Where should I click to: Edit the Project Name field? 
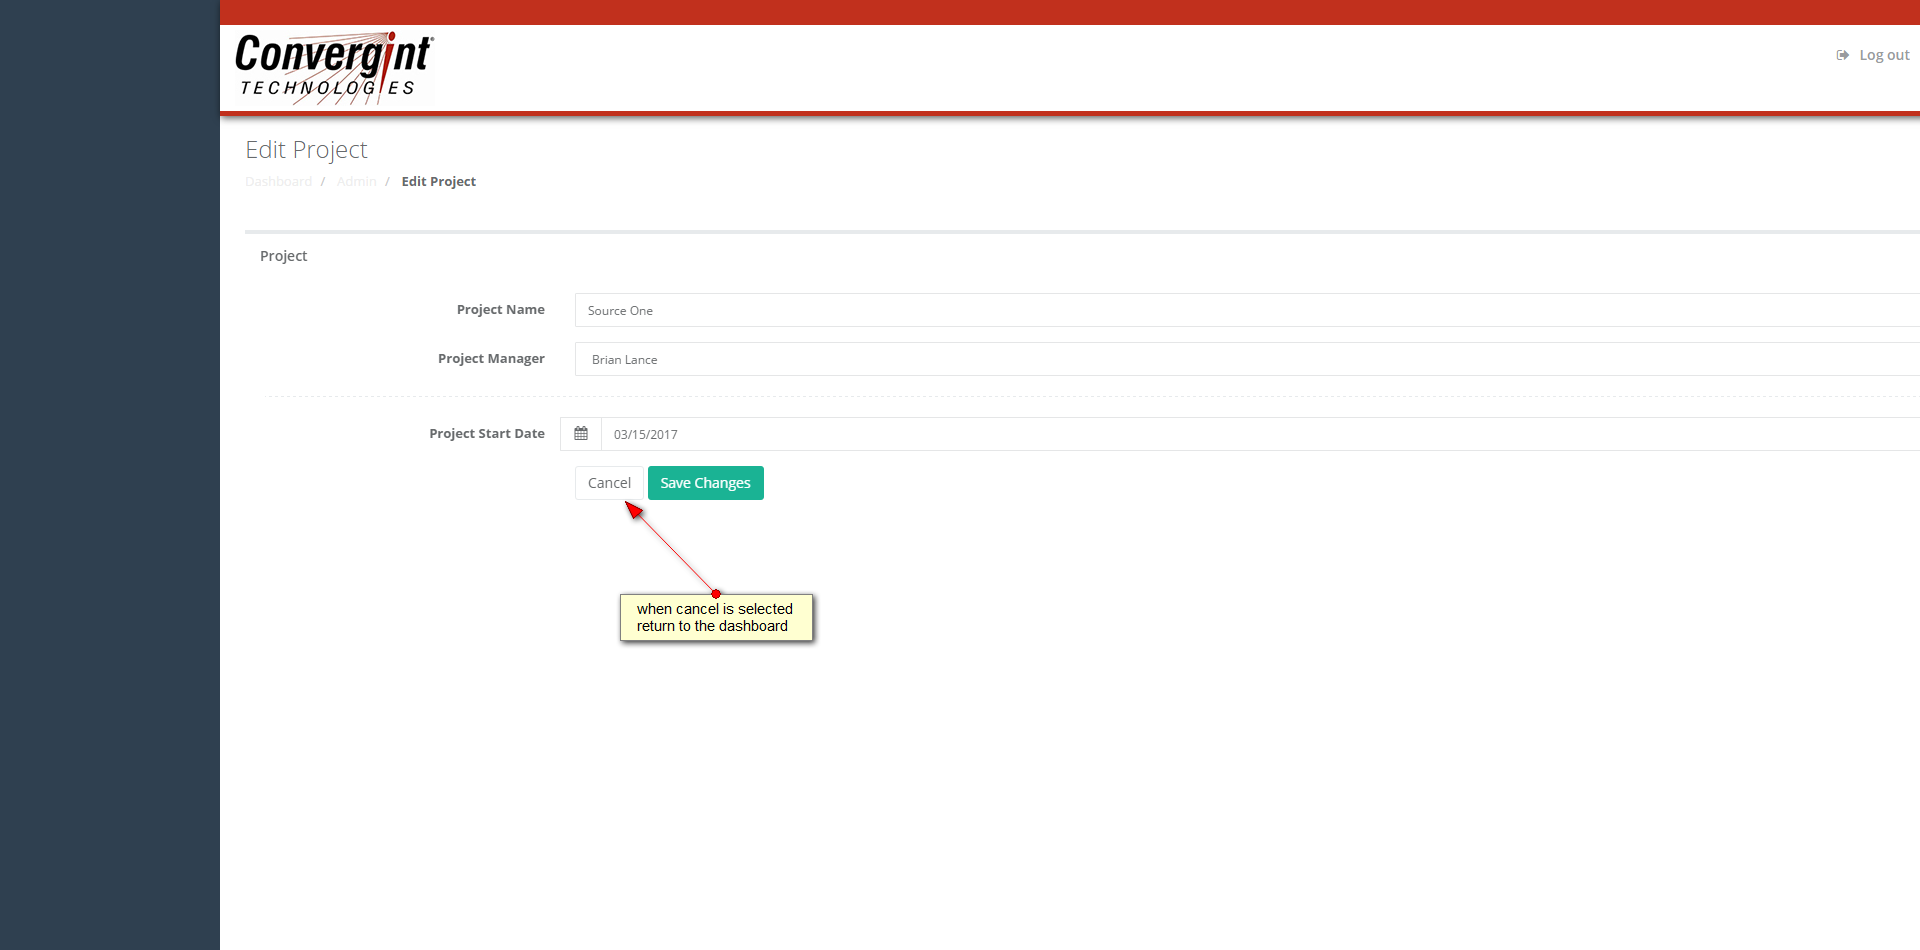[x=1247, y=310]
